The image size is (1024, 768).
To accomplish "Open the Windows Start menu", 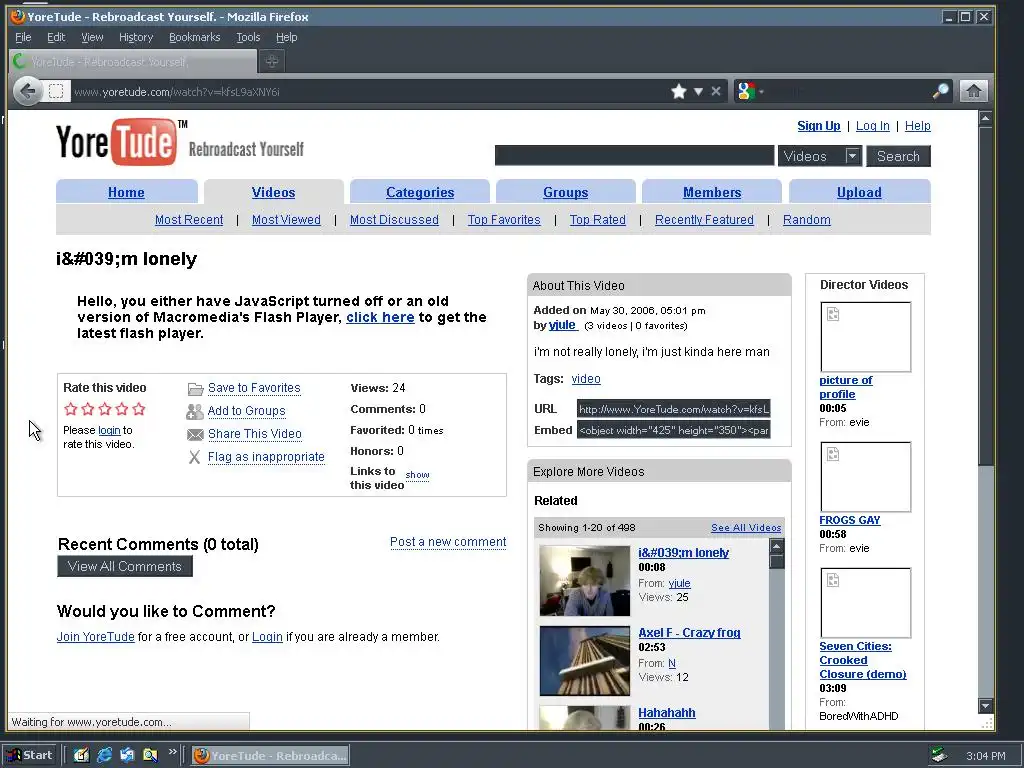I will coord(30,756).
